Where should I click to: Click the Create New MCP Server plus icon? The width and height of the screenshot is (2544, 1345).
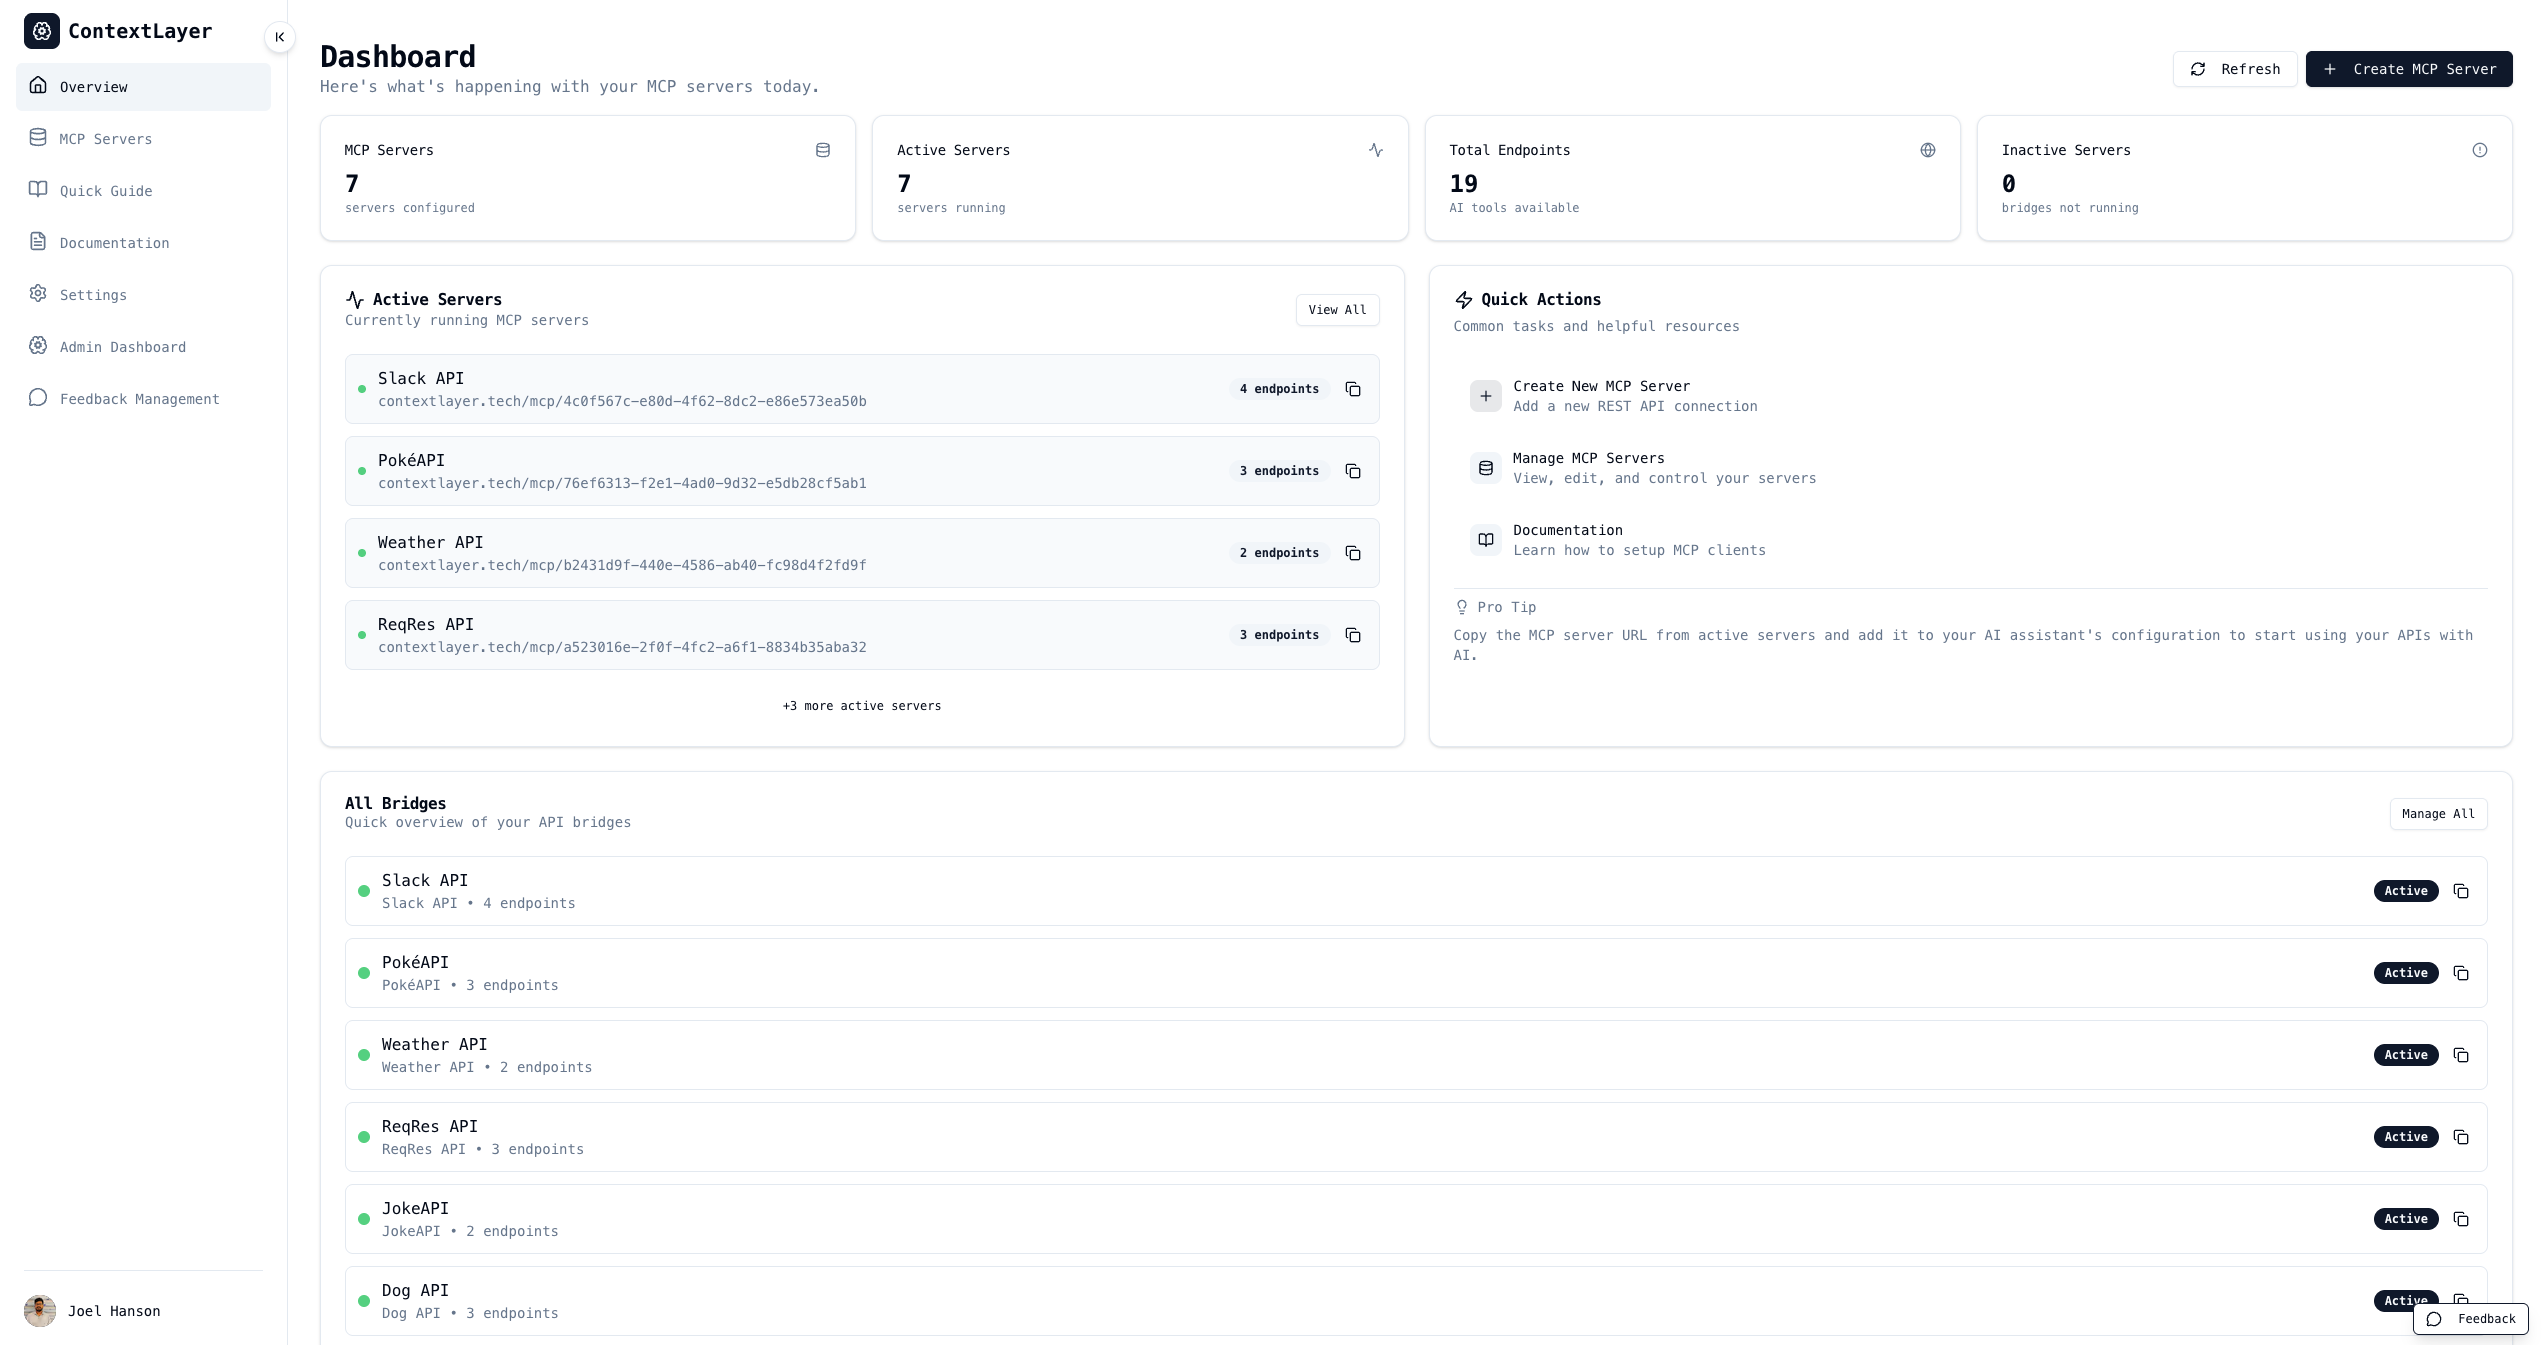[1485, 396]
